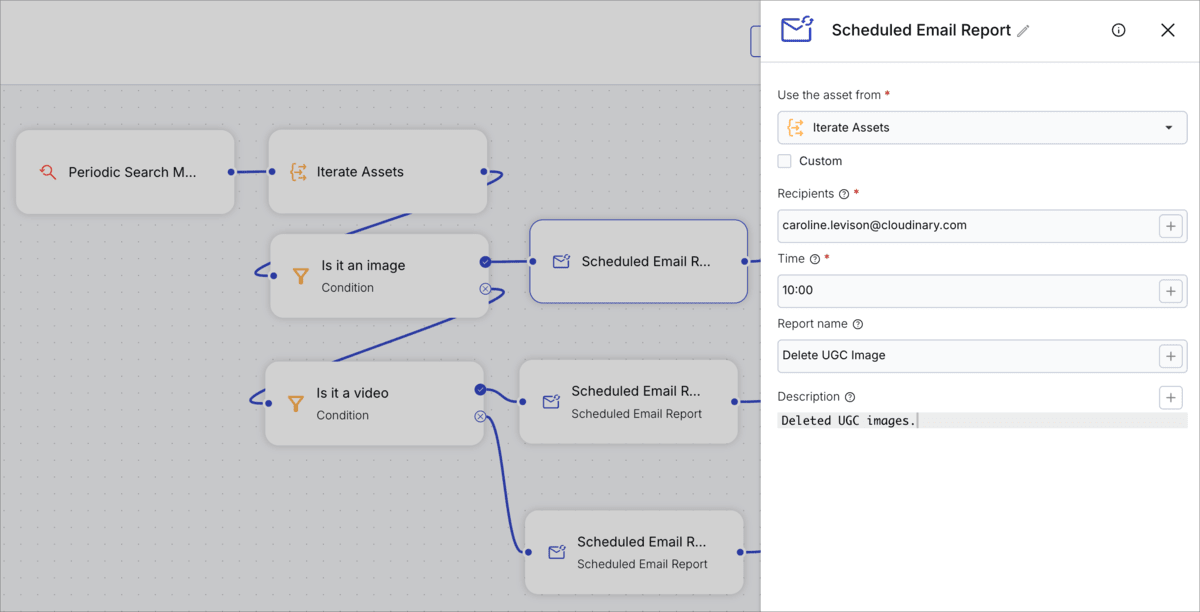Viewport: 1200px width, 612px height.
Task: Select the filter icon on 'Is it a video'
Action: tap(297, 403)
